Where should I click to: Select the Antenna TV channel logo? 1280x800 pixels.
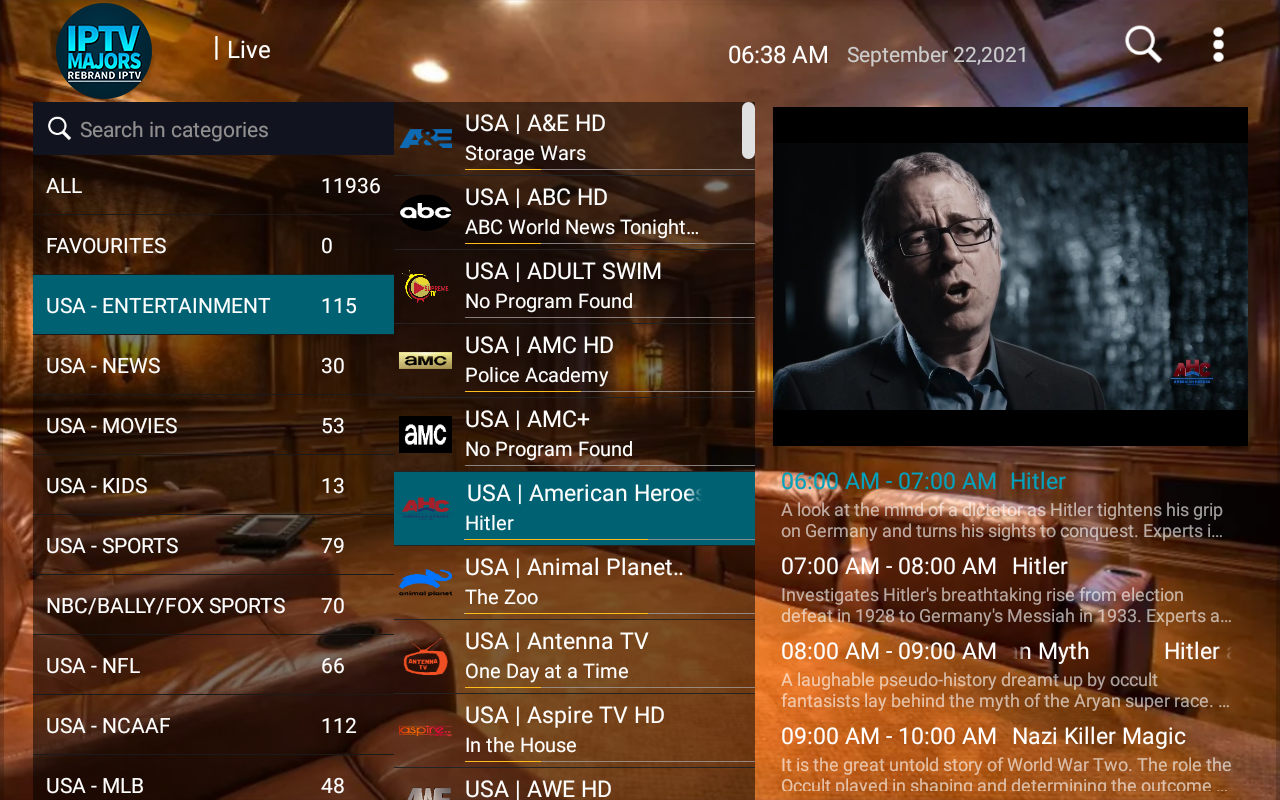tap(426, 656)
